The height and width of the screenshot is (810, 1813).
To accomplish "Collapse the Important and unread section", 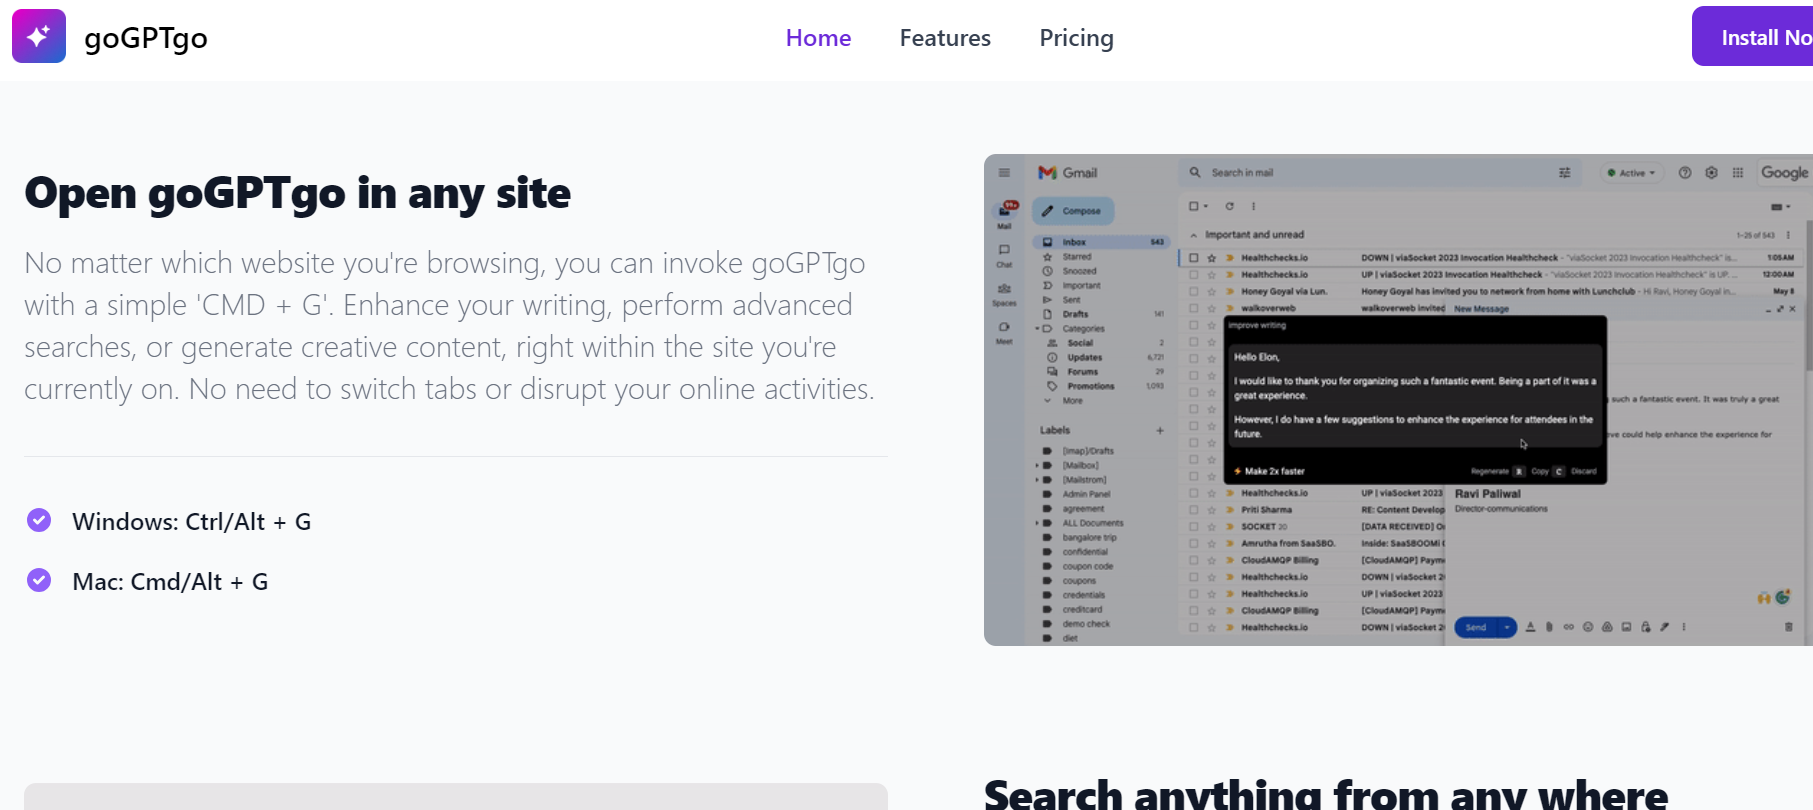I will 1193,235.
